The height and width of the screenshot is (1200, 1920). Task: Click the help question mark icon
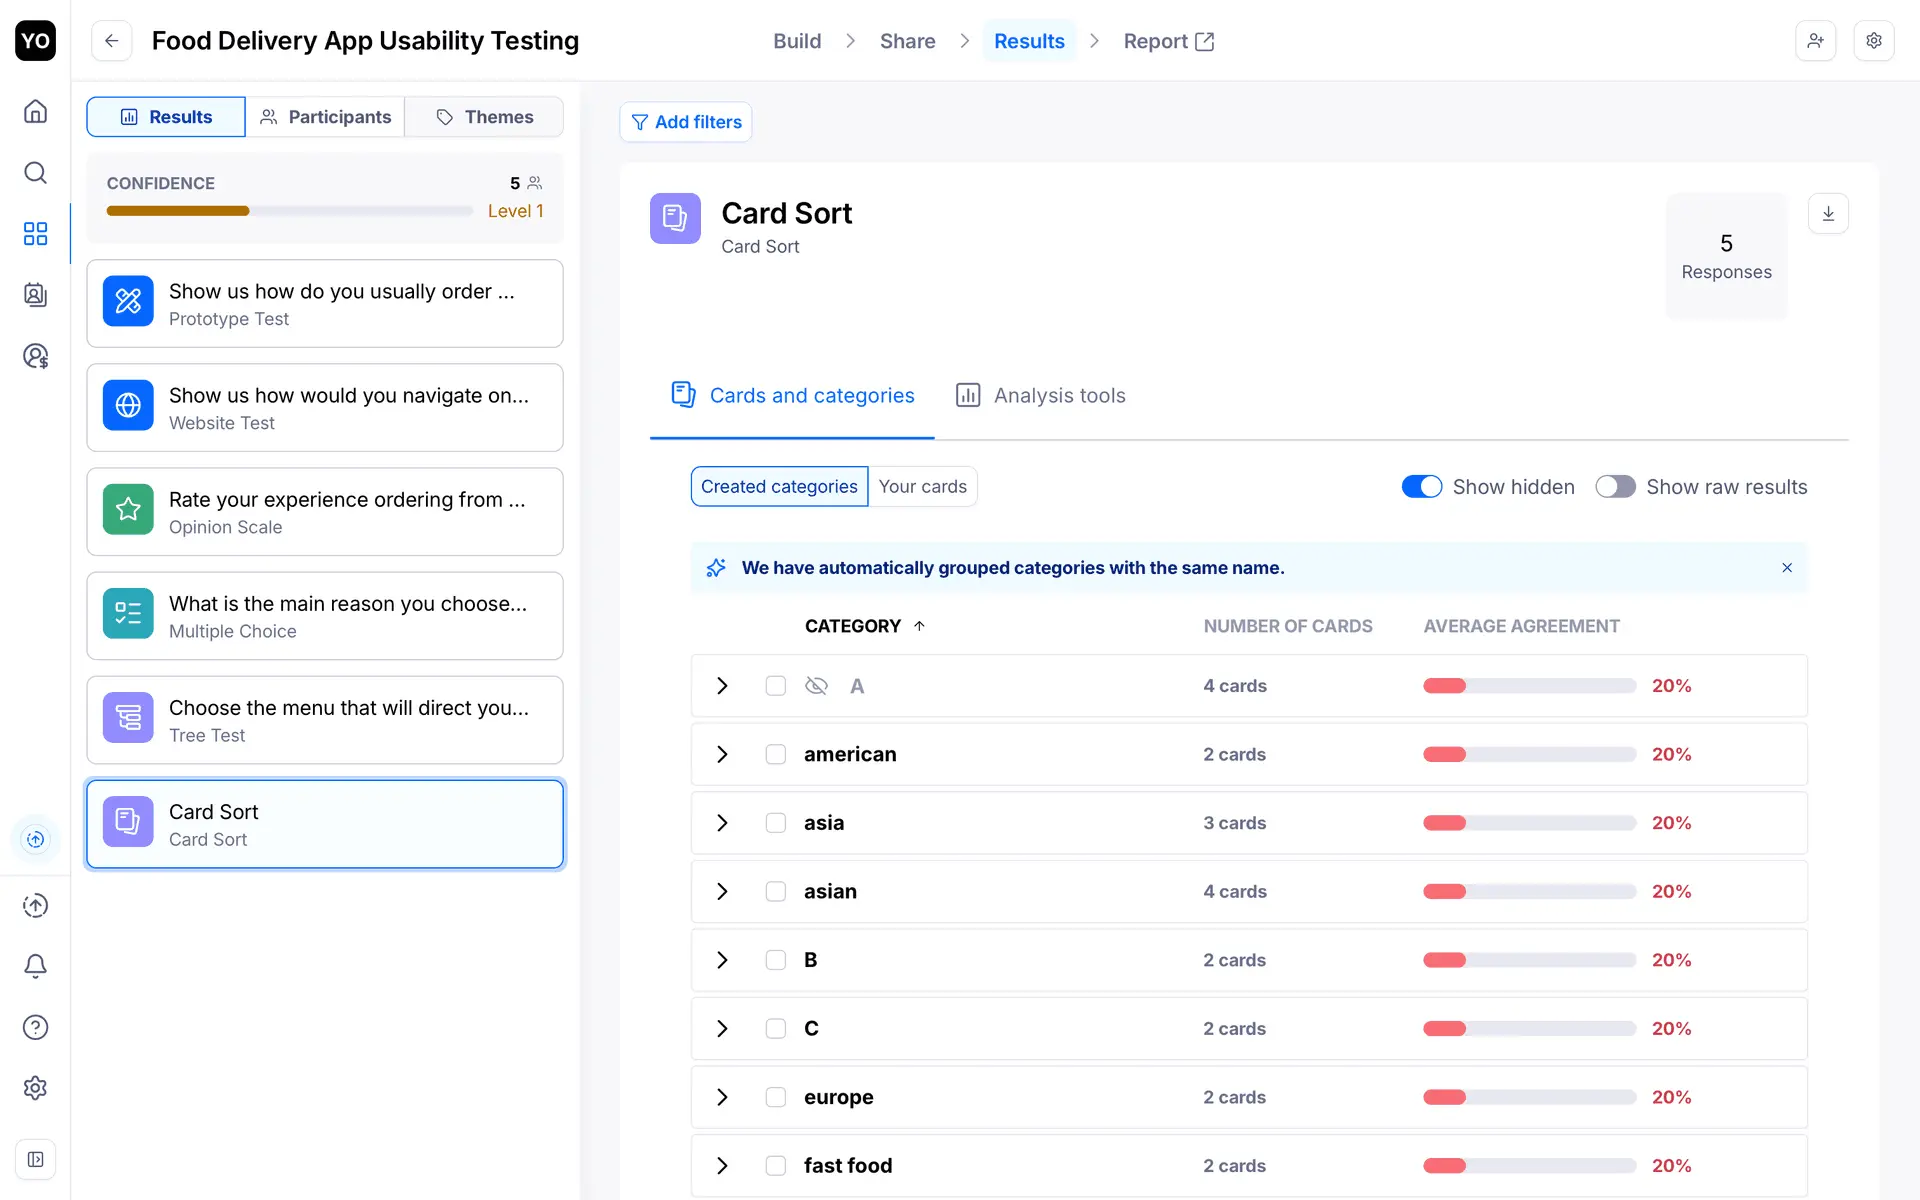pyautogui.click(x=35, y=1027)
